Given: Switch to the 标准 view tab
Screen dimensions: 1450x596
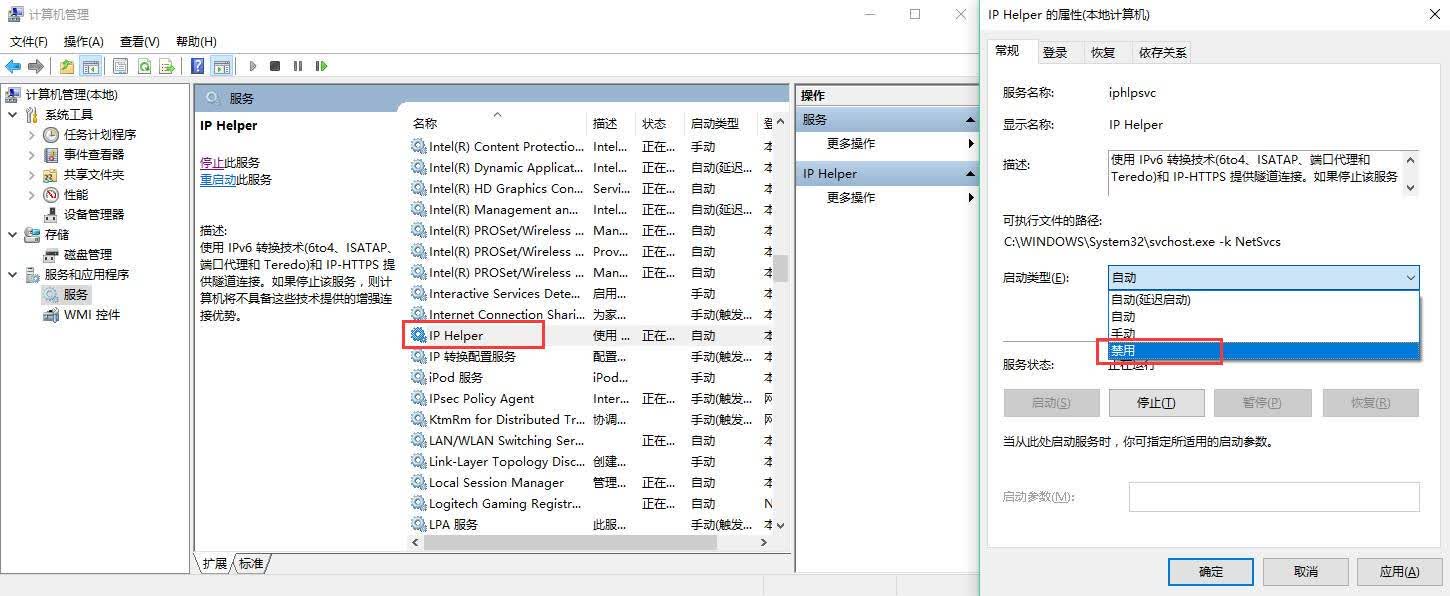Looking at the screenshot, I should [x=251, y=564].
